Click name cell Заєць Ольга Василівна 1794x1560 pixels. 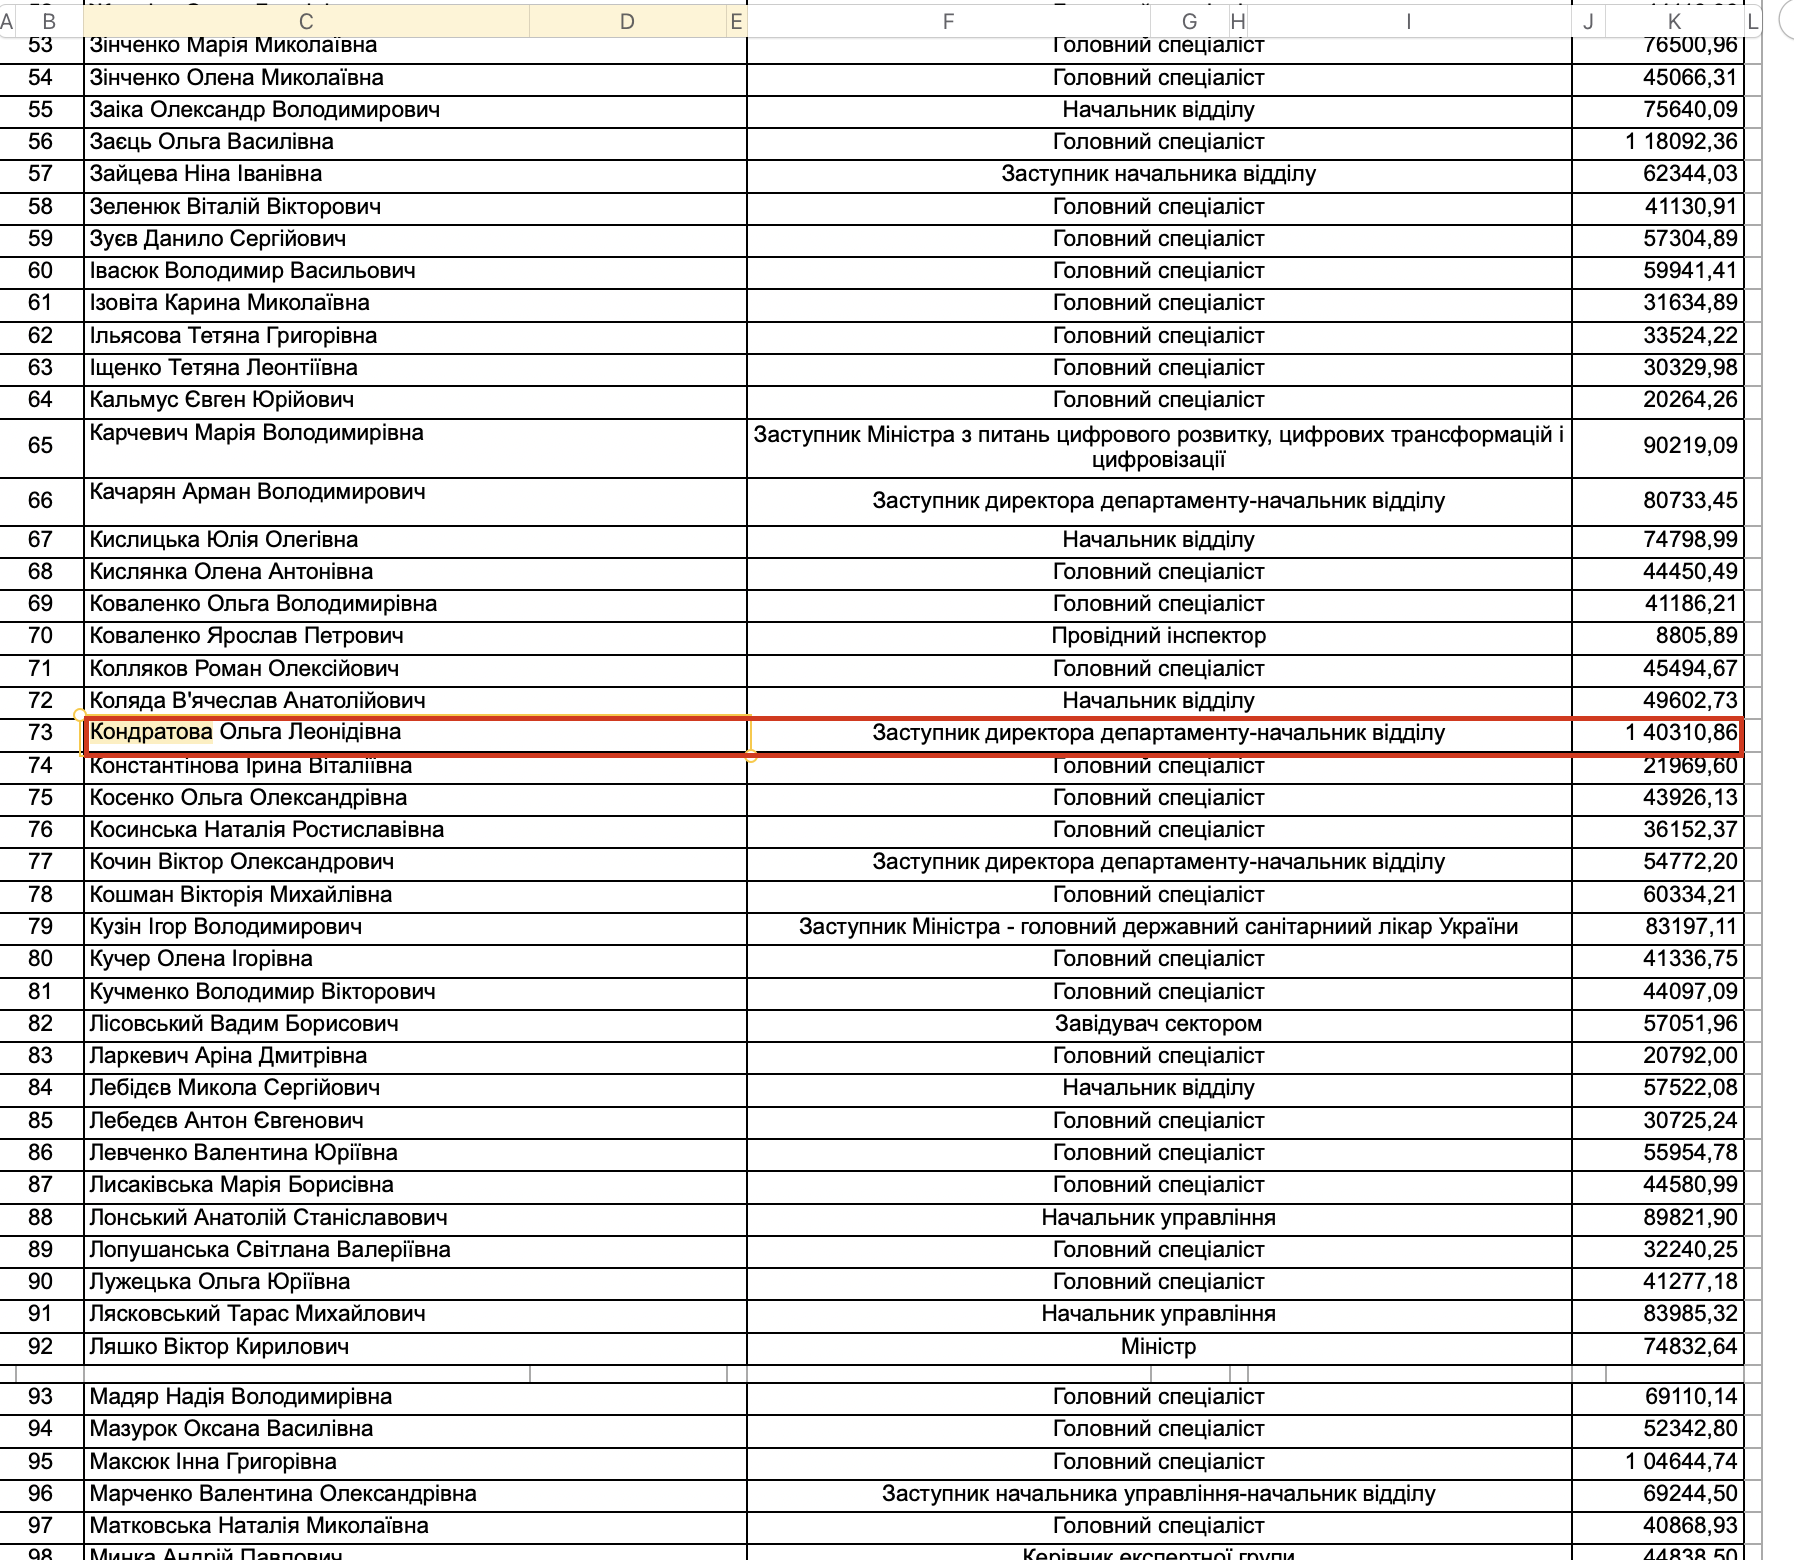pos(415,142)
